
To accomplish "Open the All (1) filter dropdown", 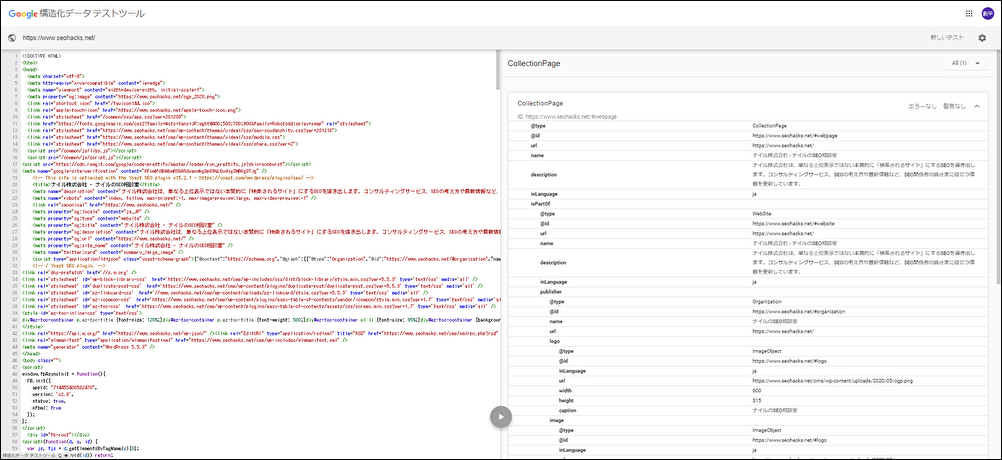I will [x=966, y=63].
